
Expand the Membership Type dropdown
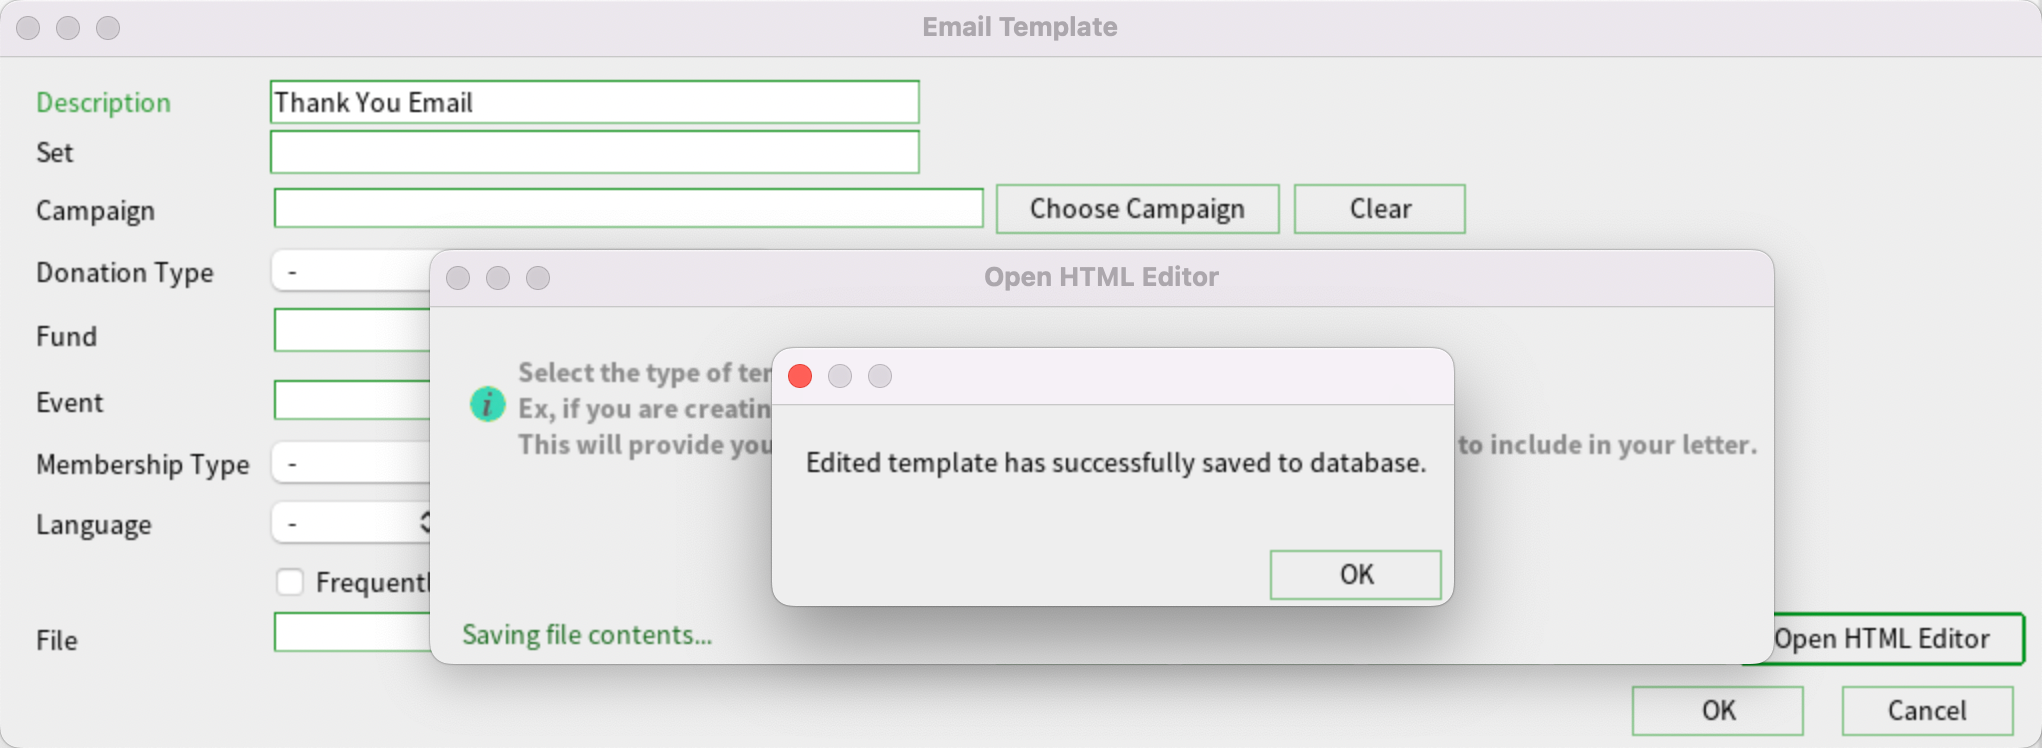[x=351, y=464]
